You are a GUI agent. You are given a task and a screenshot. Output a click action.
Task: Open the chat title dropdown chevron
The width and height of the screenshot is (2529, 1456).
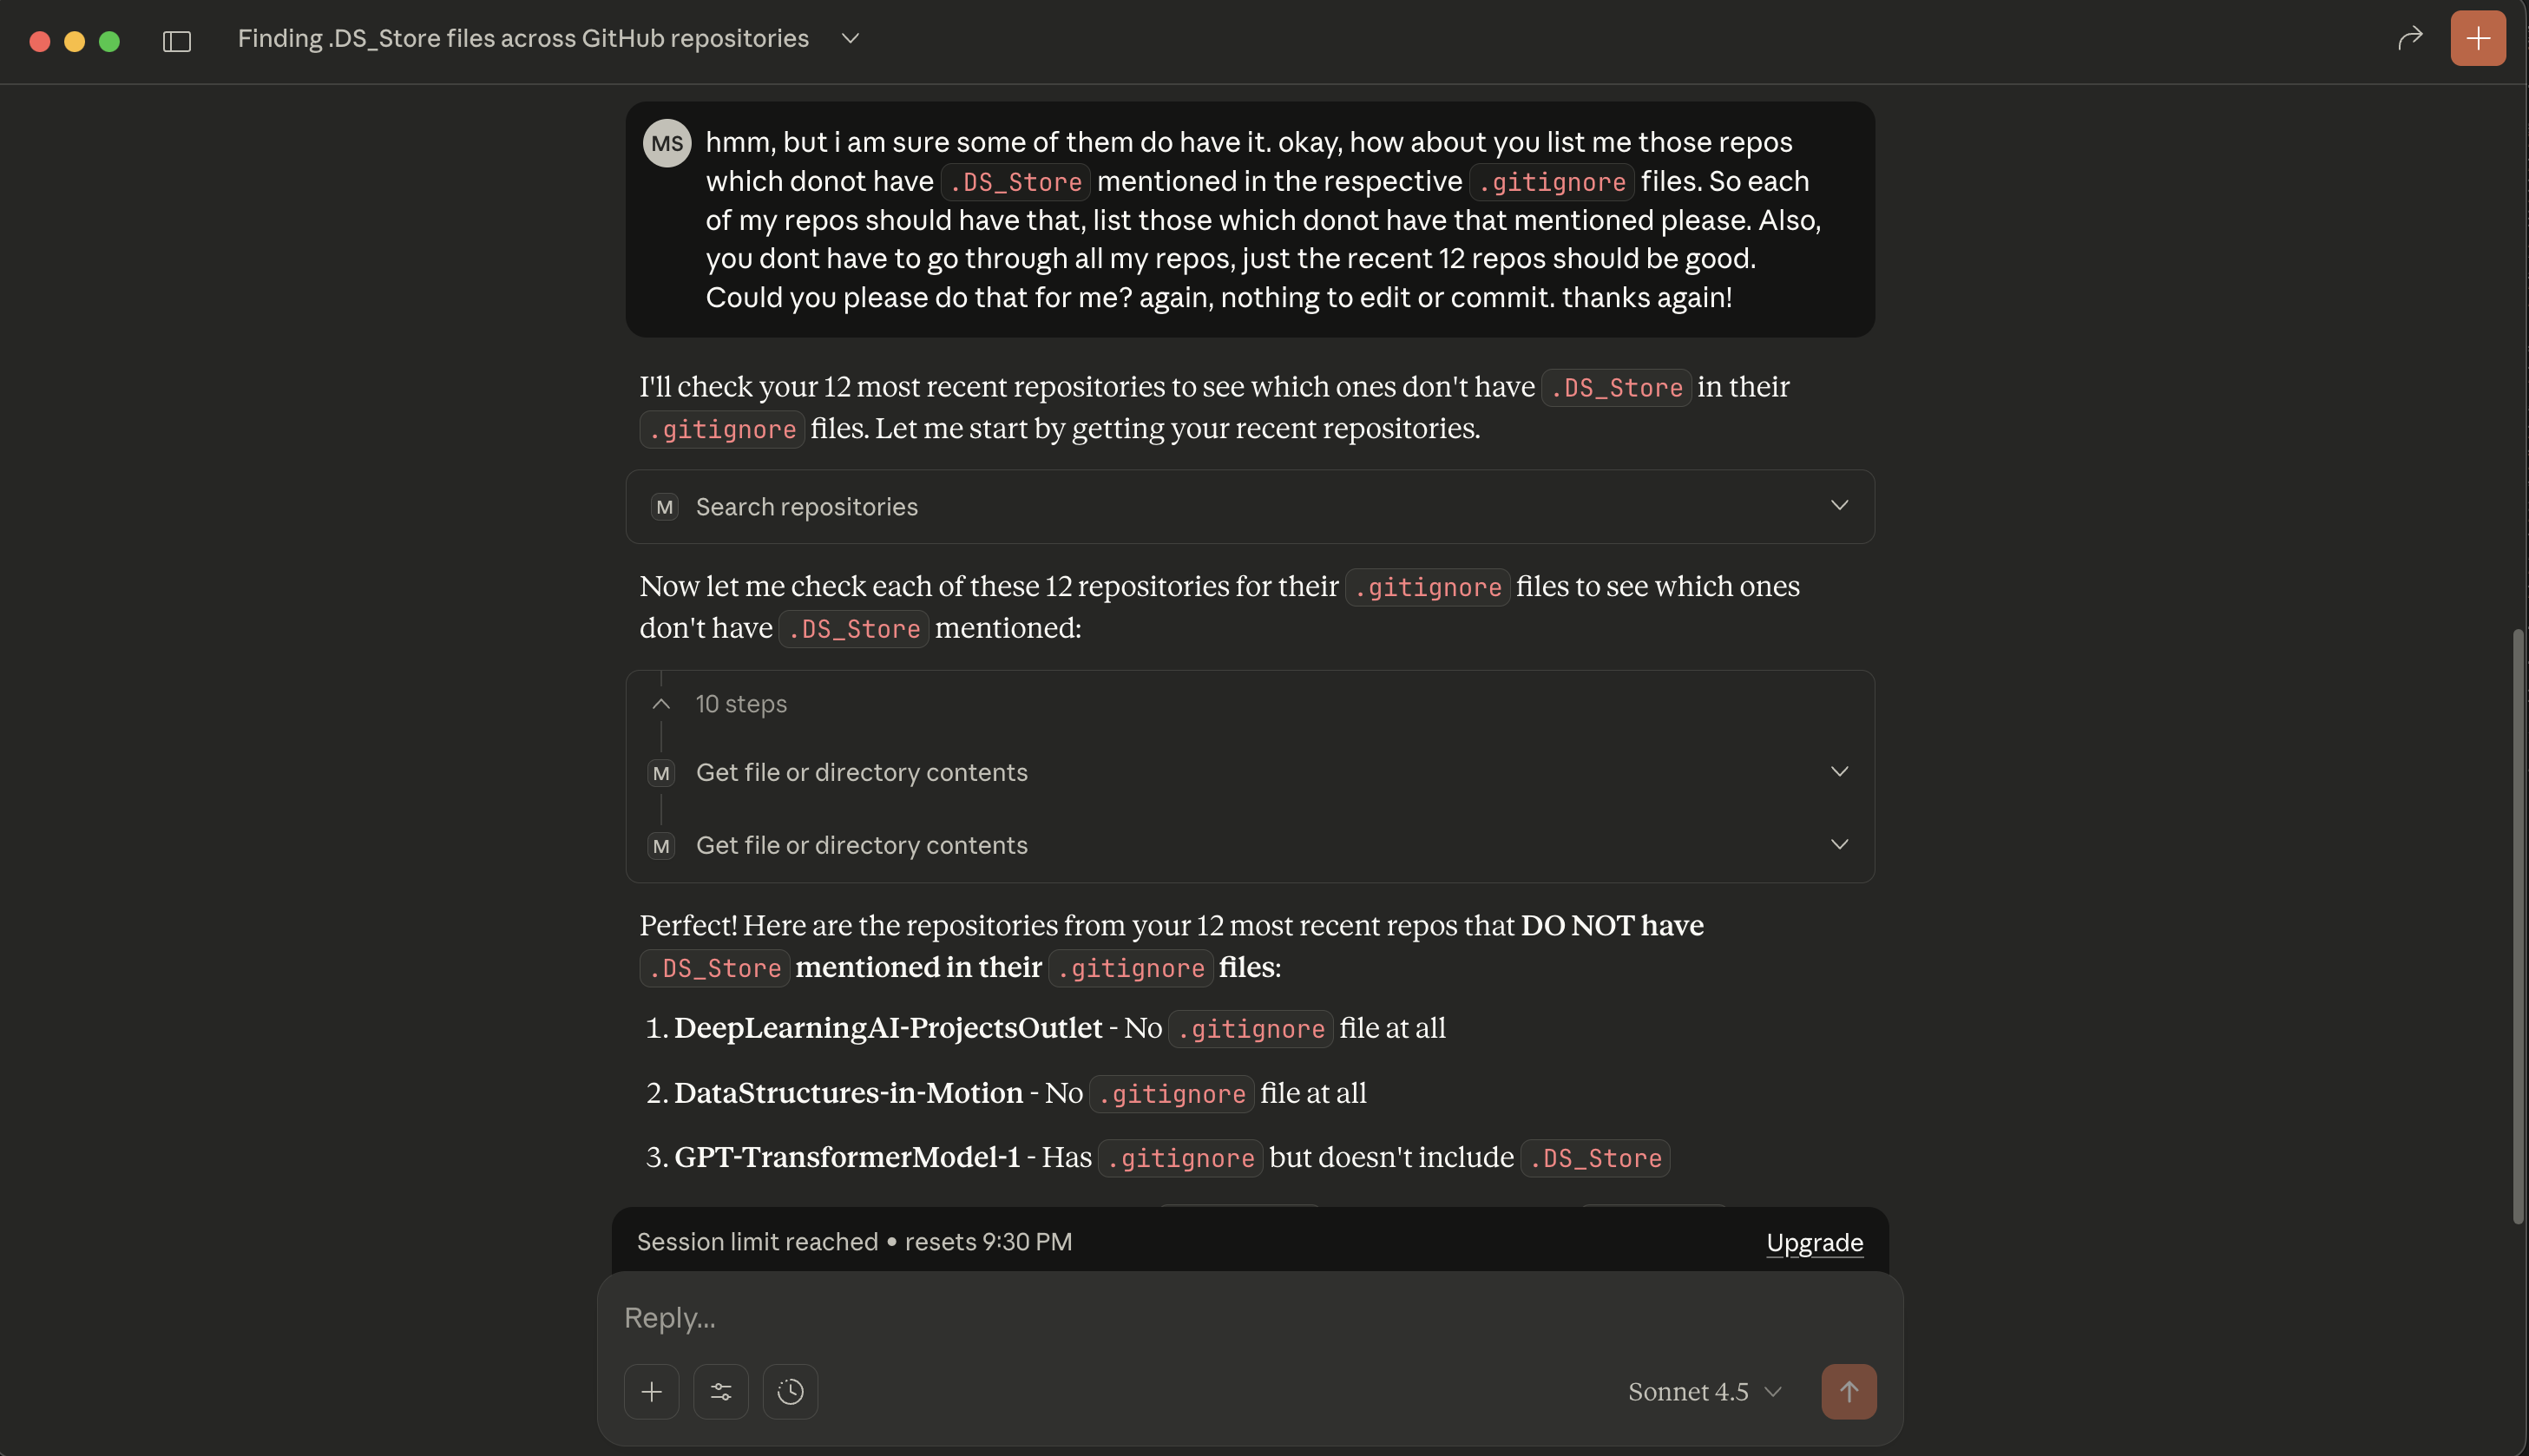point(850,38)
